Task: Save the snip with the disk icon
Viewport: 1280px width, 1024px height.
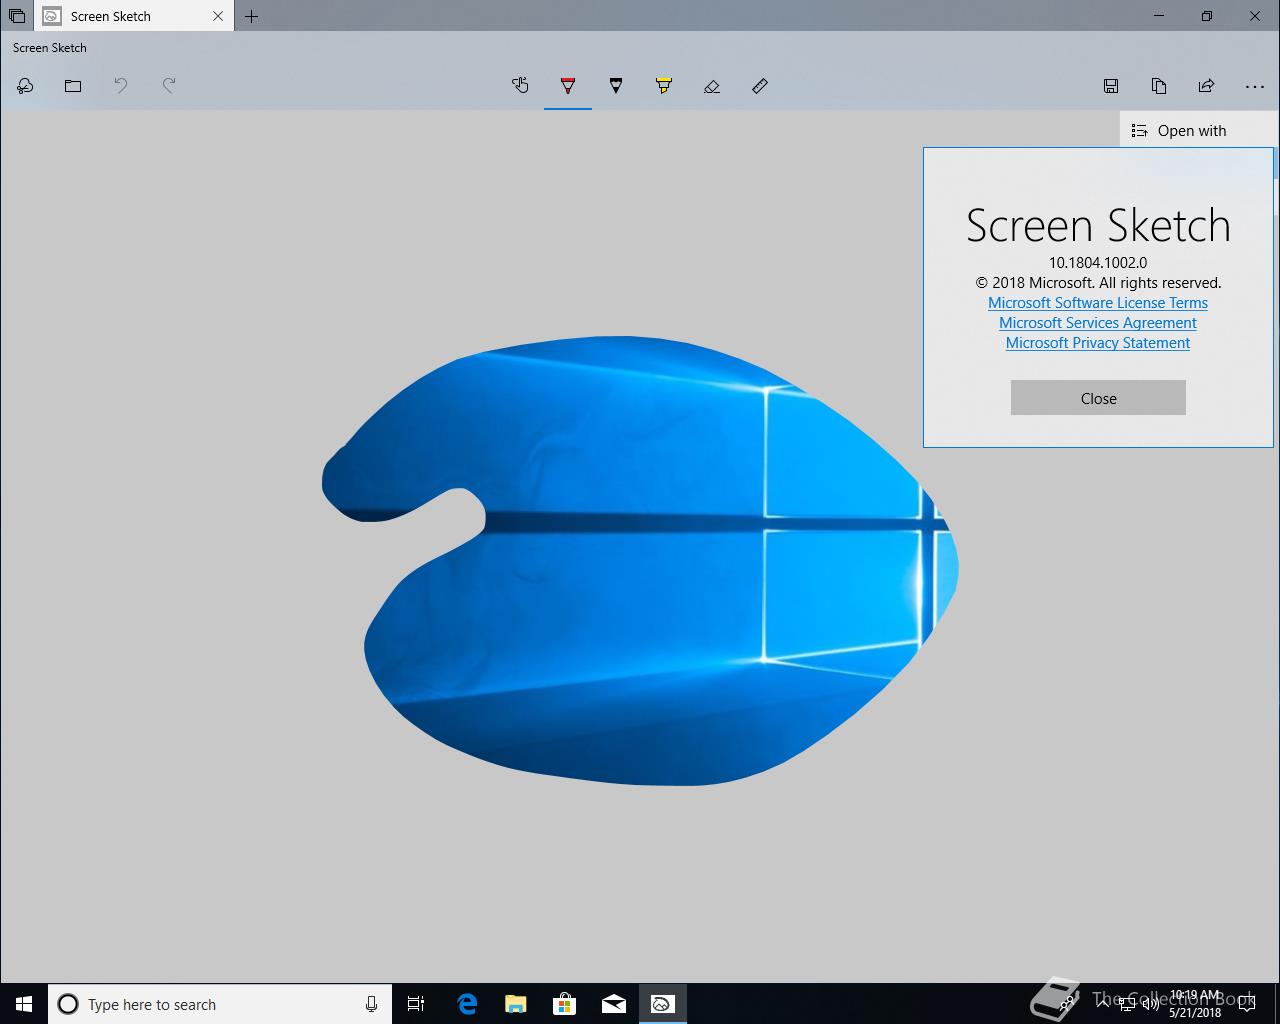Action: point(1111,86)
